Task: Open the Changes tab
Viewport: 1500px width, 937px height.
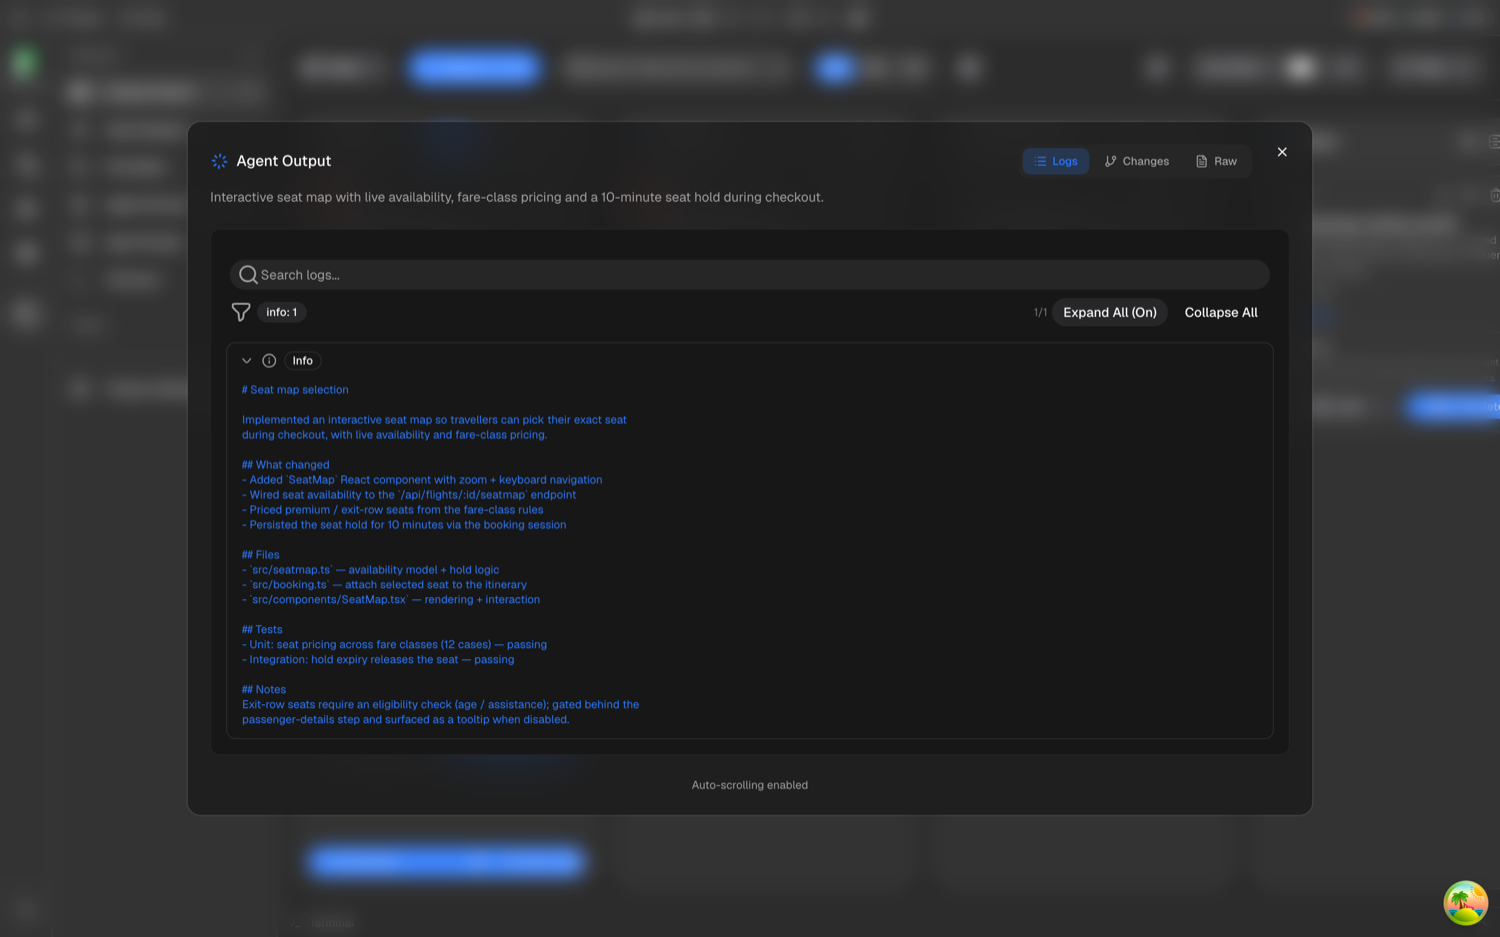Action: point(1136,161)
